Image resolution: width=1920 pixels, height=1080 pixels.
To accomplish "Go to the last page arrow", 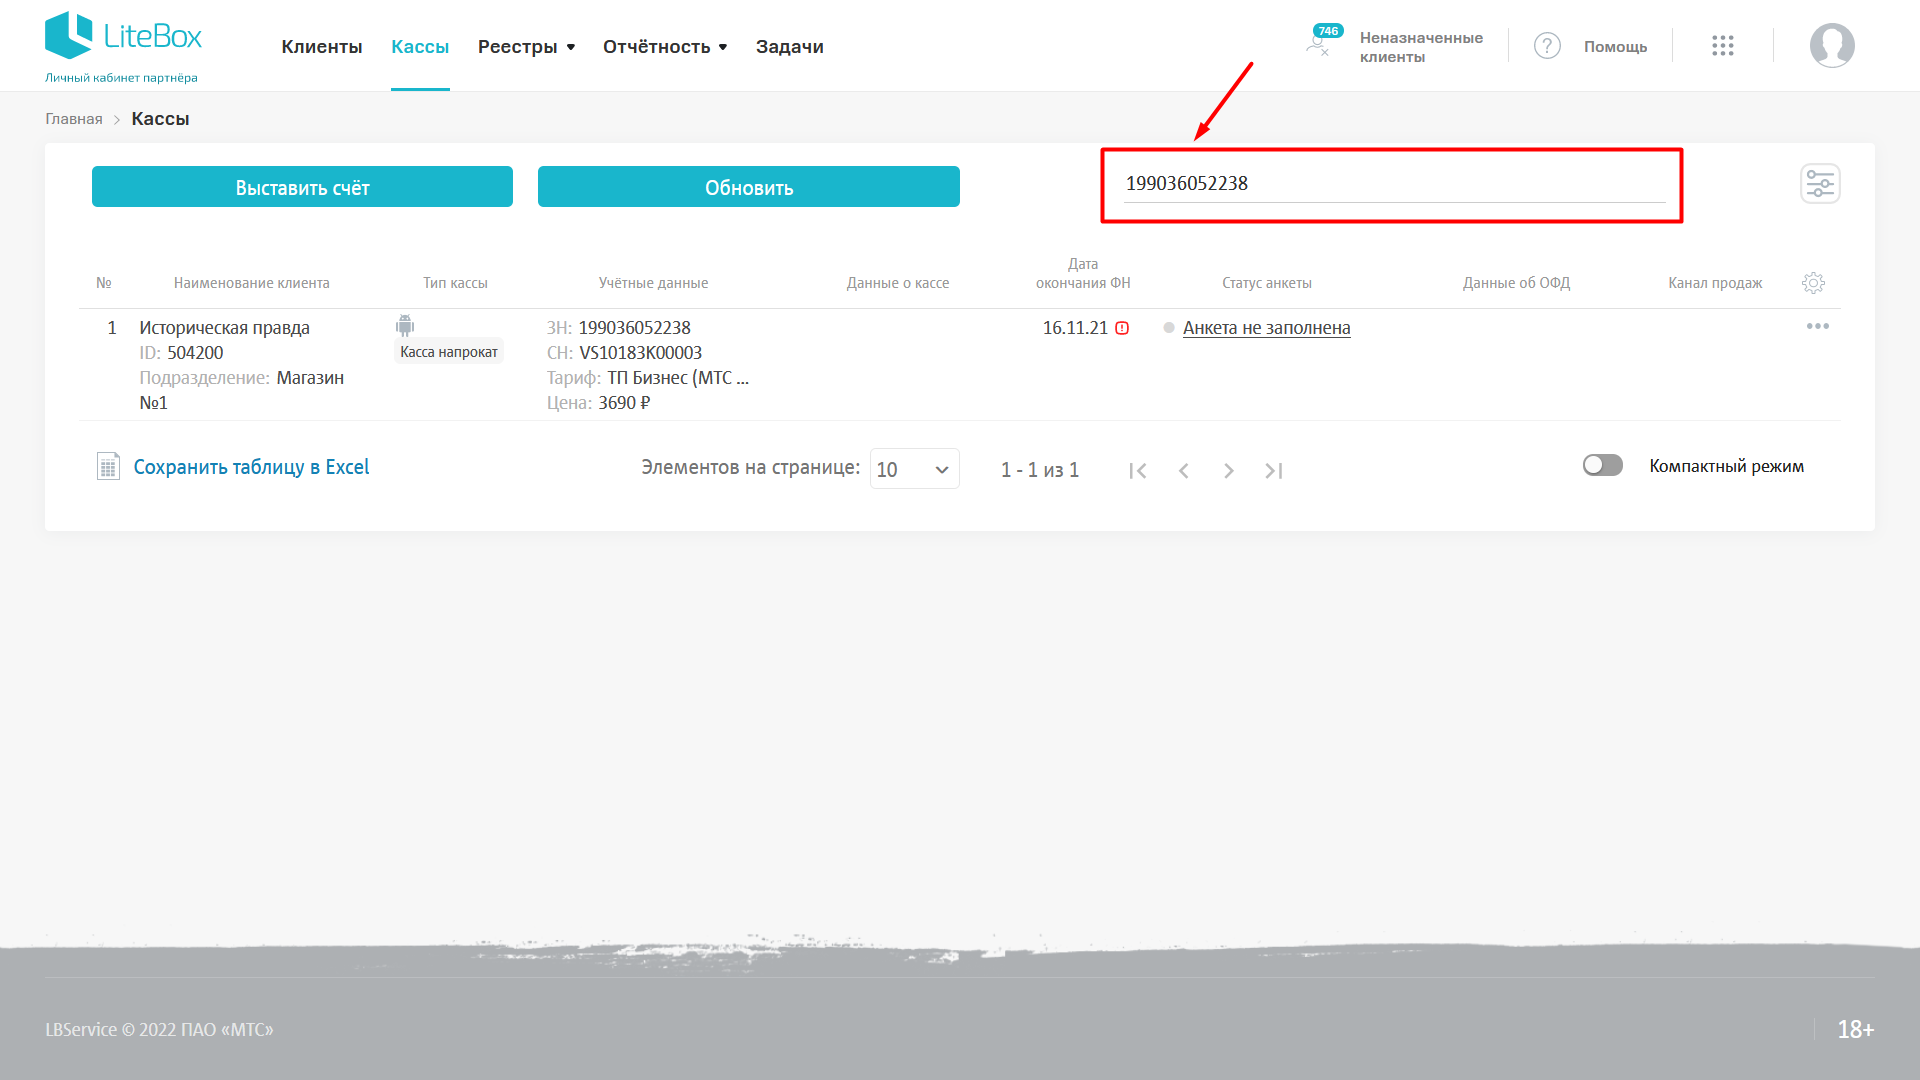I will click(1274, 471).
